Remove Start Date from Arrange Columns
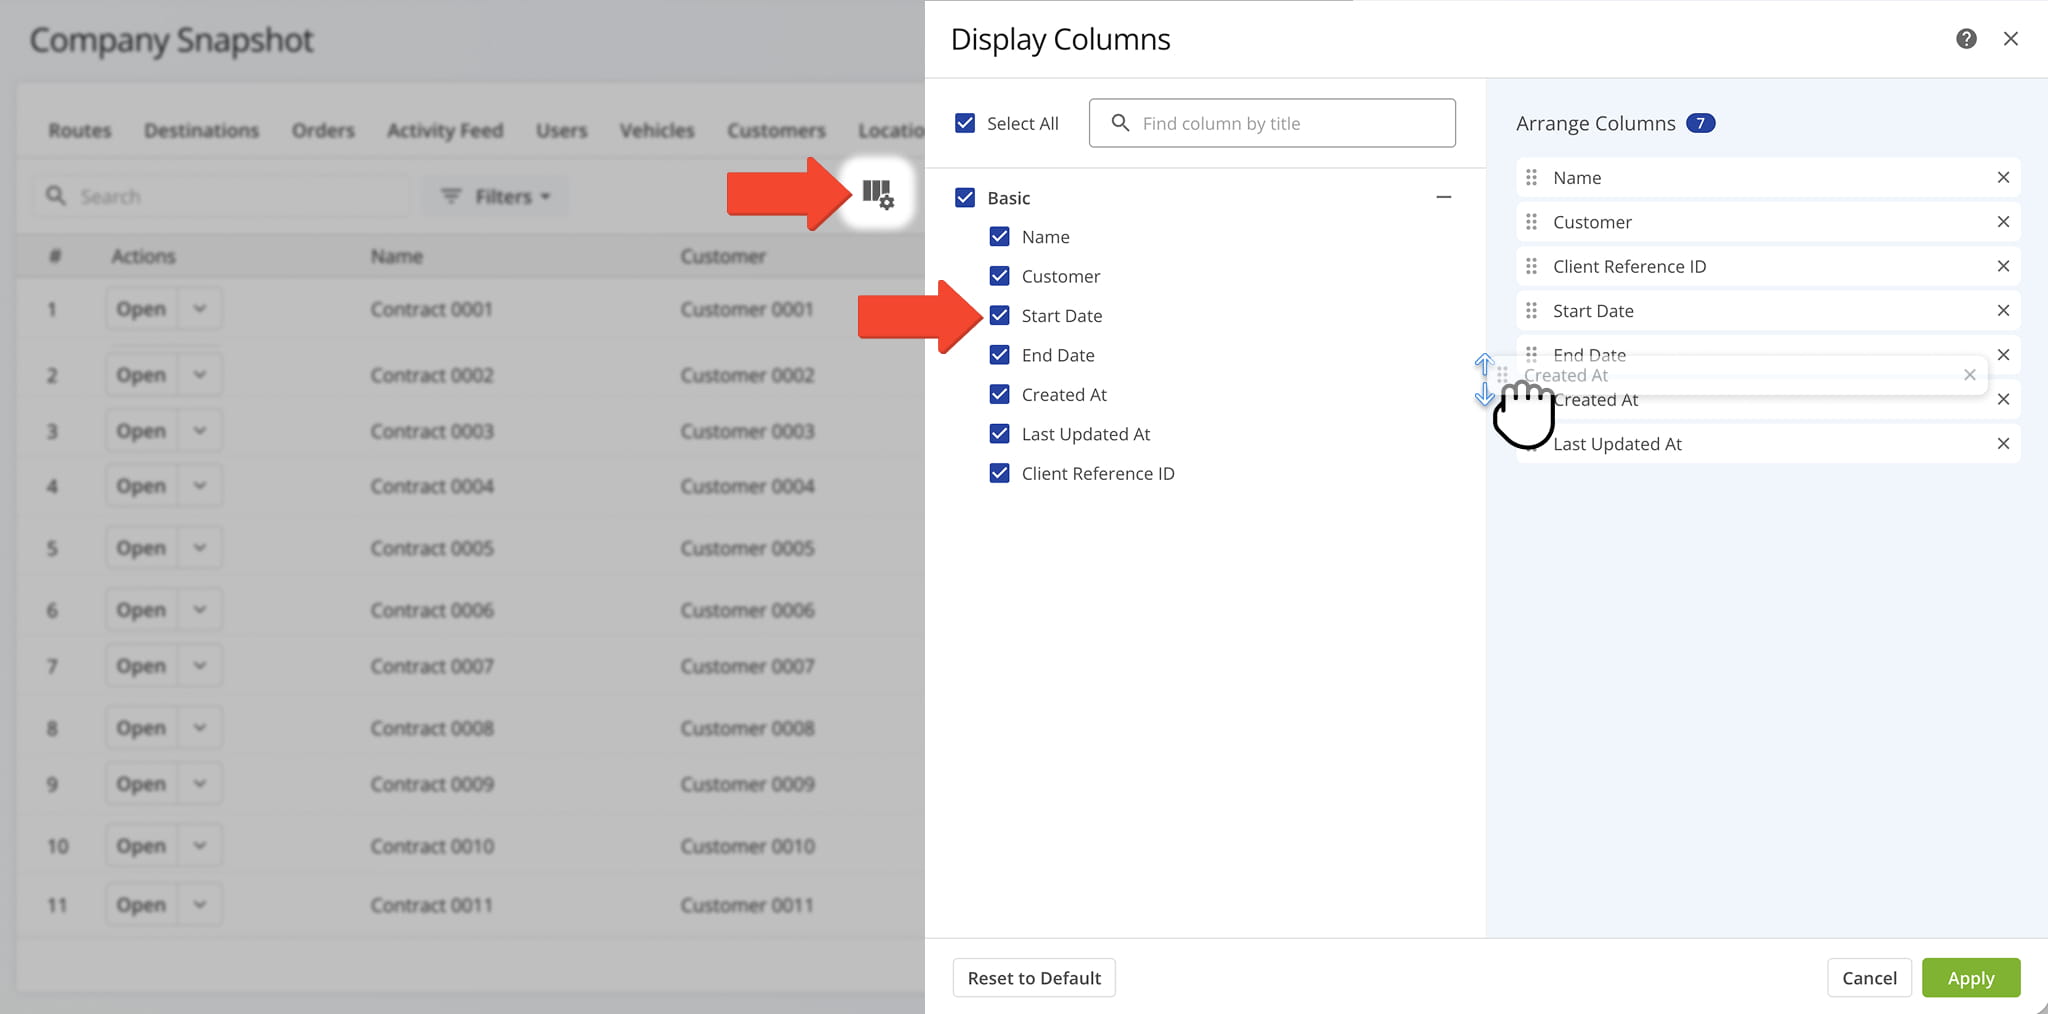This screenshot has height=1014, width=2048. (x=2003, y=311)
